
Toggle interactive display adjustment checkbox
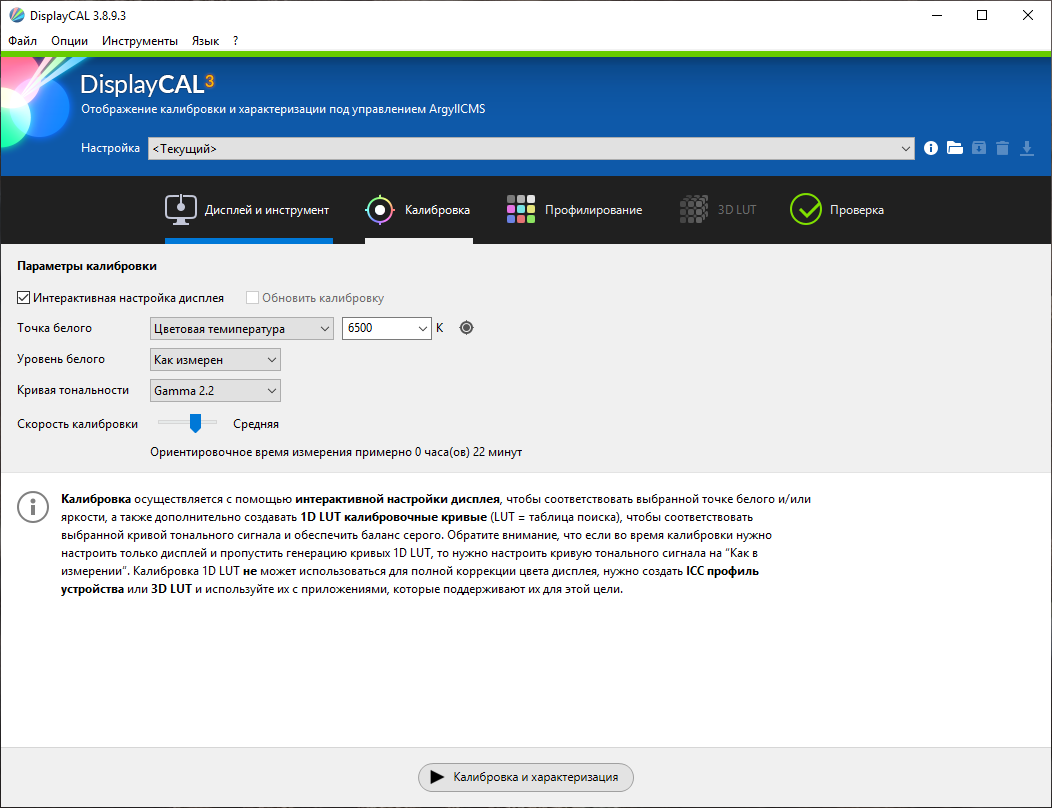(23, 297)
